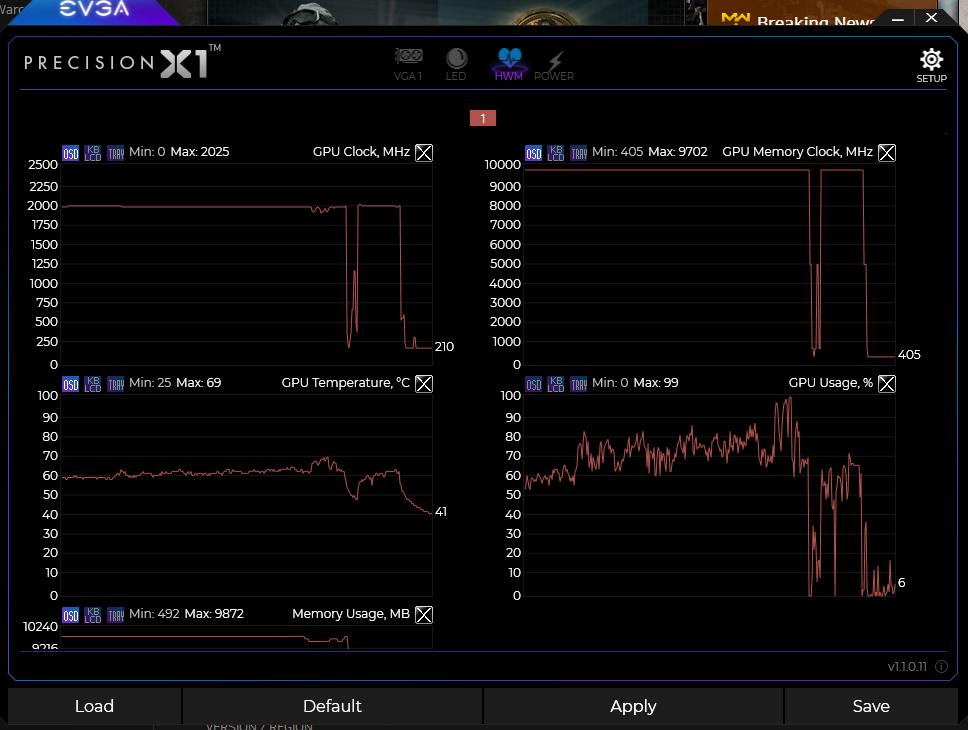Click the "GPU Clock, MHz" graph title
Screen dimensions: 968x730
coord(361,152)
